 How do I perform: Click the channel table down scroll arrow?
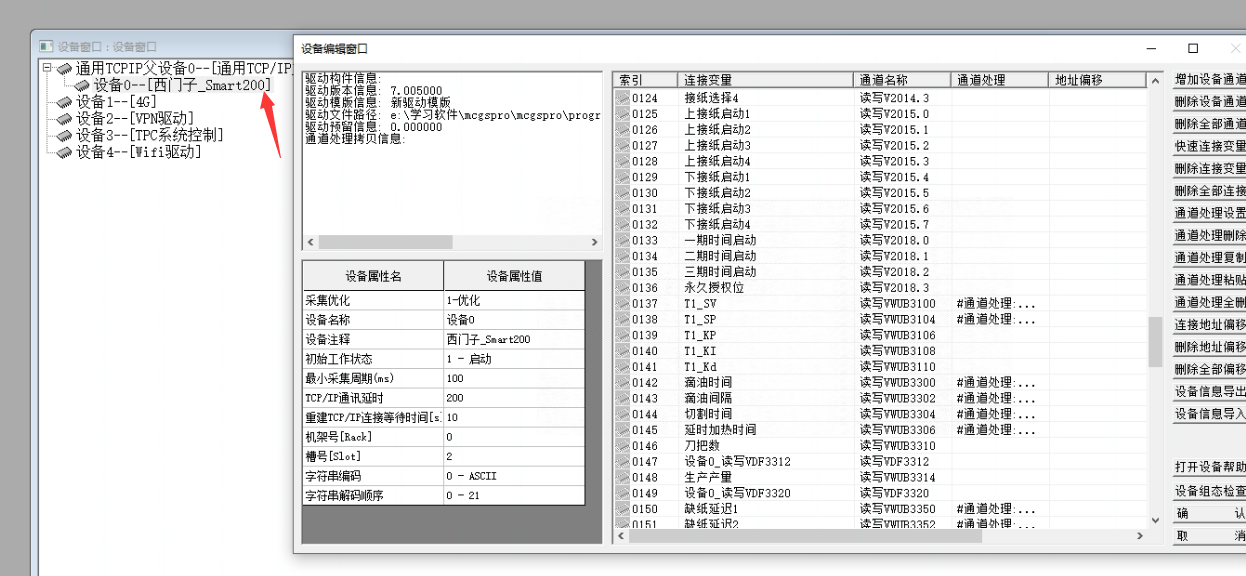point(1155,520)
